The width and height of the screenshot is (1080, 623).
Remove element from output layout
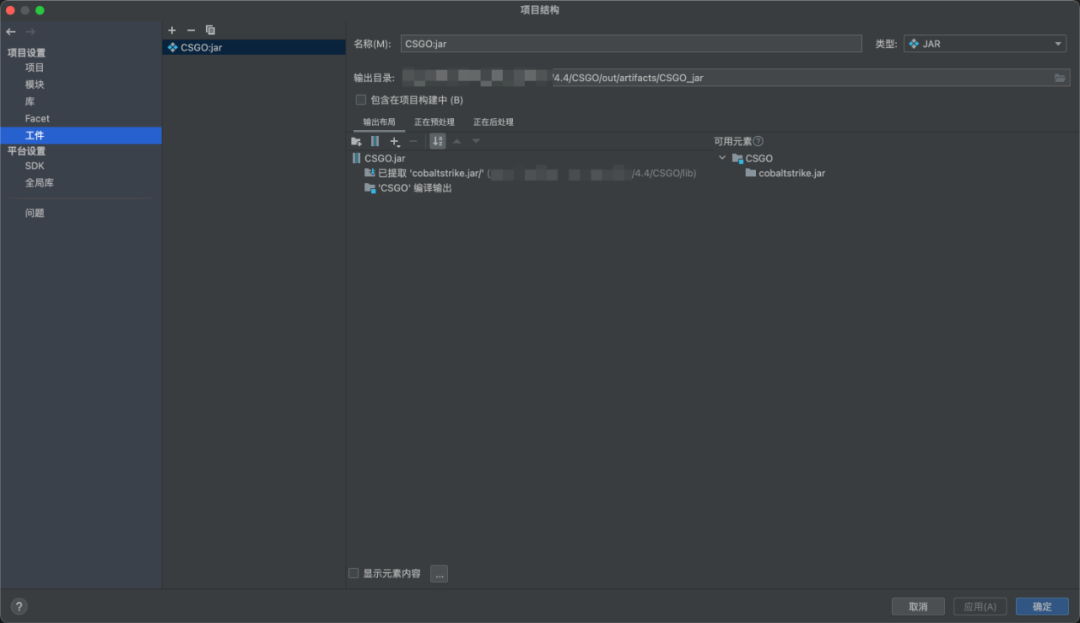[x=413, y=141]
